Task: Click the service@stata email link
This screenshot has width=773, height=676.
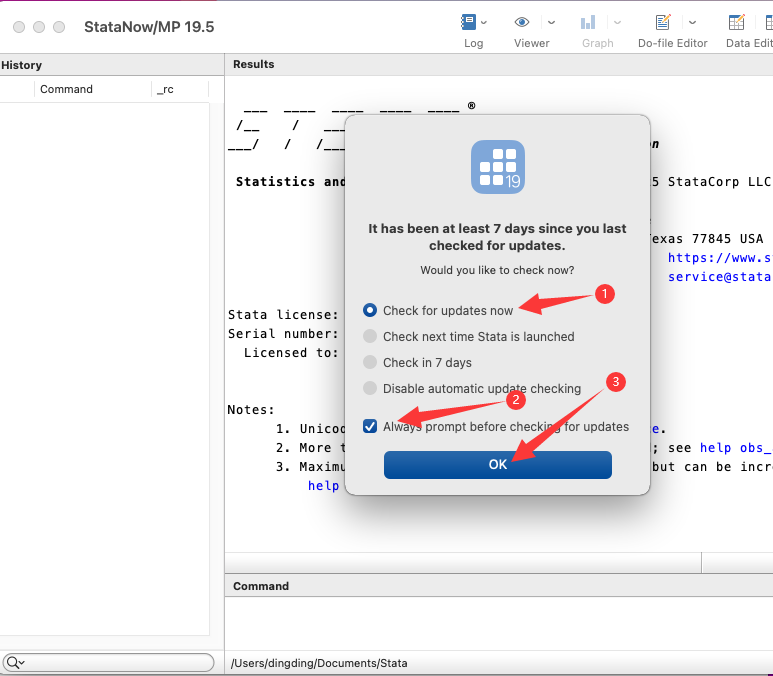Action: click(719, 277)
